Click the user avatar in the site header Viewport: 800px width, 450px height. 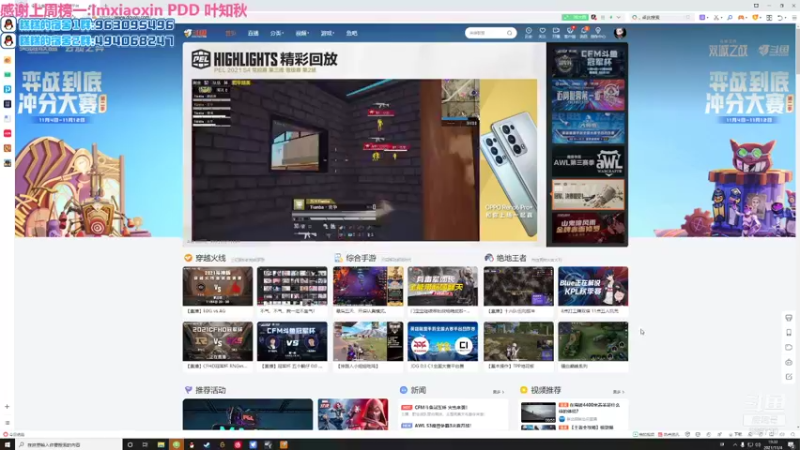coord(620,33)
